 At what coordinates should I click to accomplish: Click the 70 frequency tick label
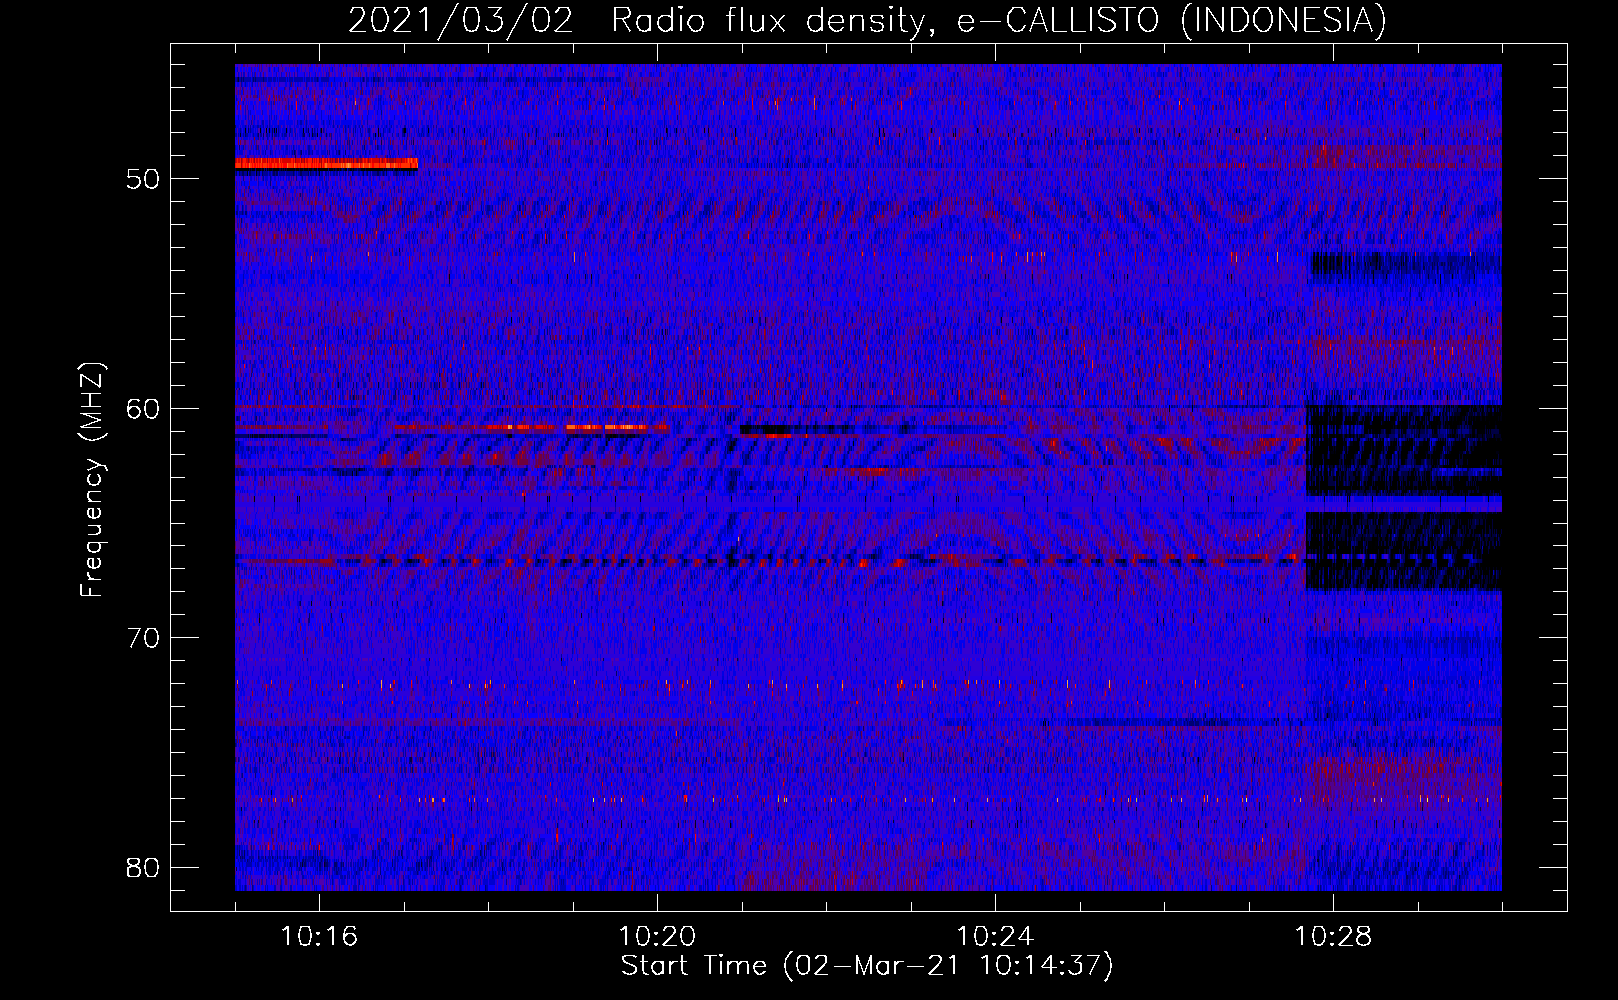(143, 638)
